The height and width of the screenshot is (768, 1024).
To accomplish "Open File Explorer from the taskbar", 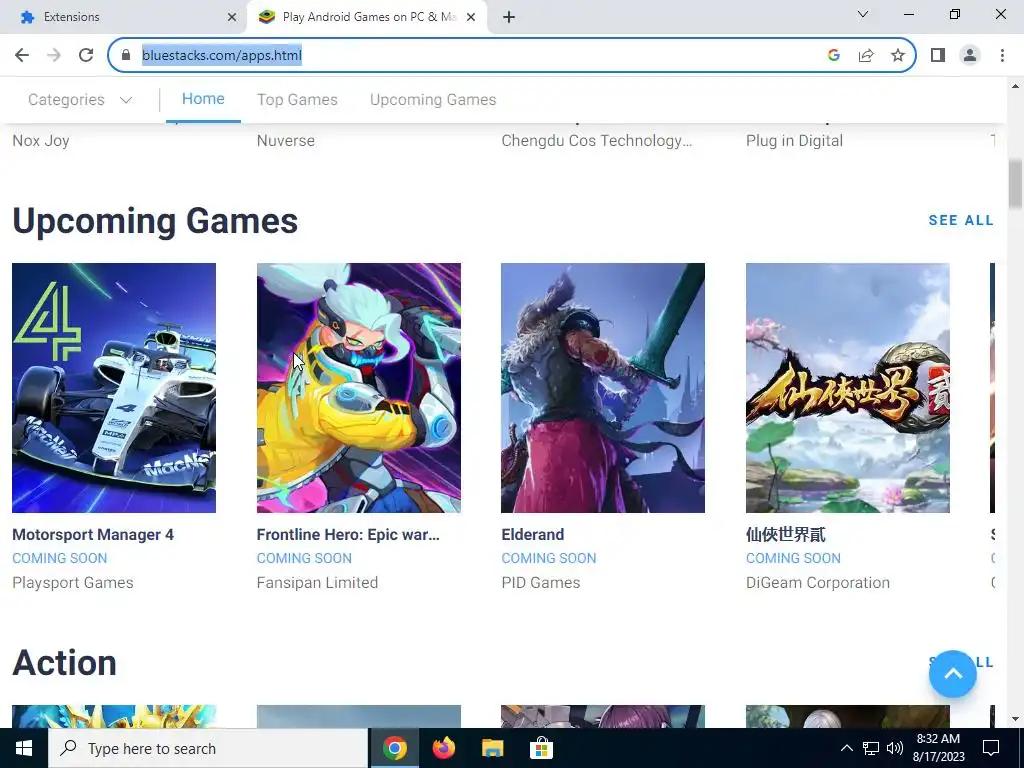I will [492, 748].
